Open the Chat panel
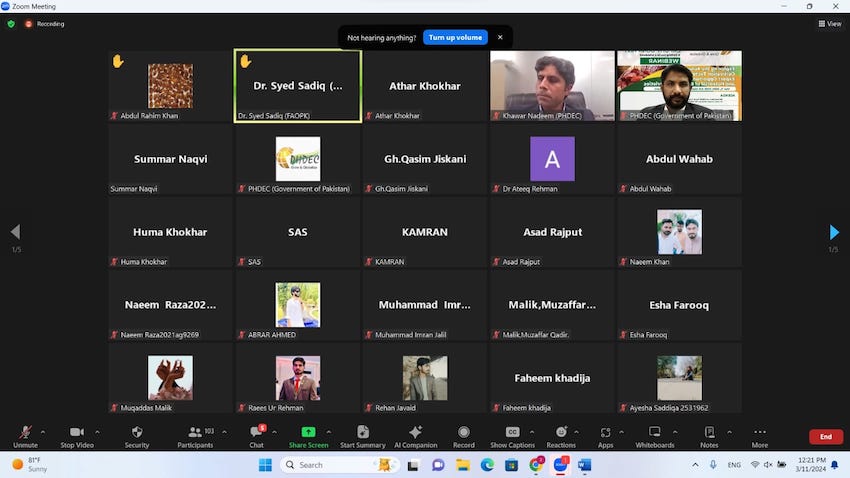The width and height of the screenshot is (850, 478). point(256,435)
